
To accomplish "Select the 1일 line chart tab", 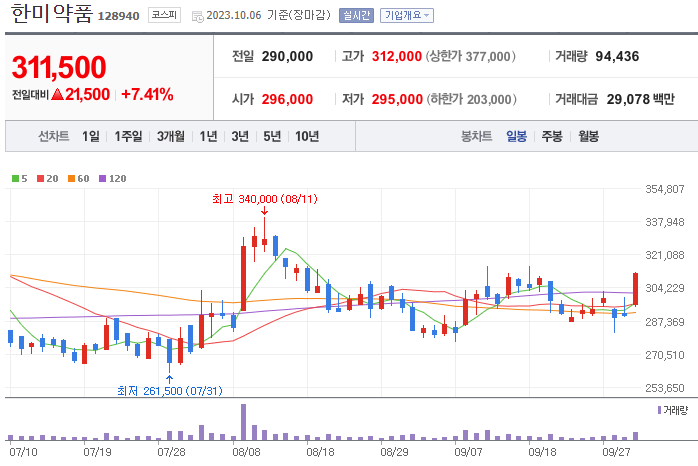I will tap(91, 136).
